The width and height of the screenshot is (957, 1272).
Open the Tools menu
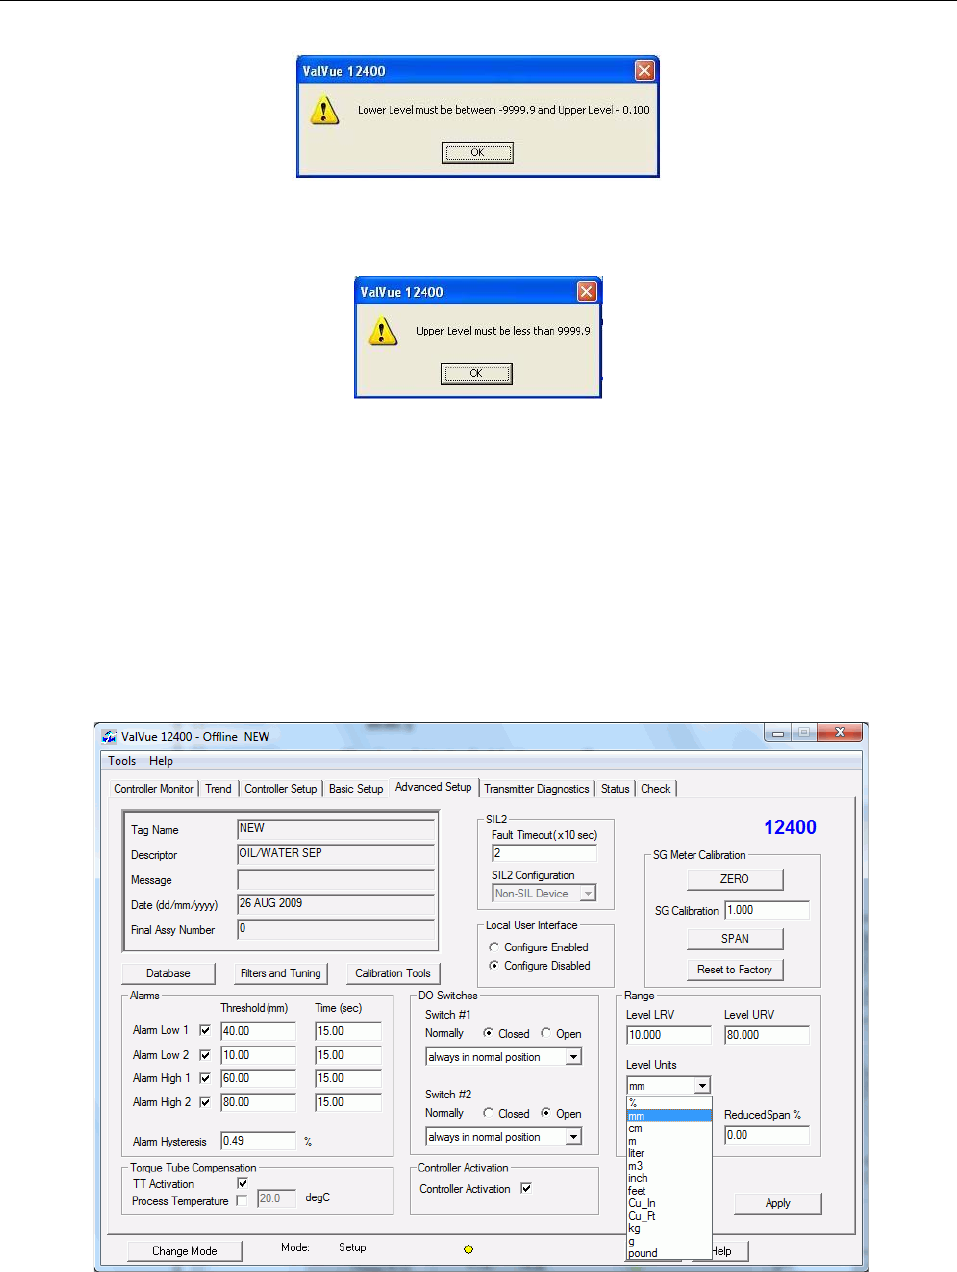click(x=122, y=761)
